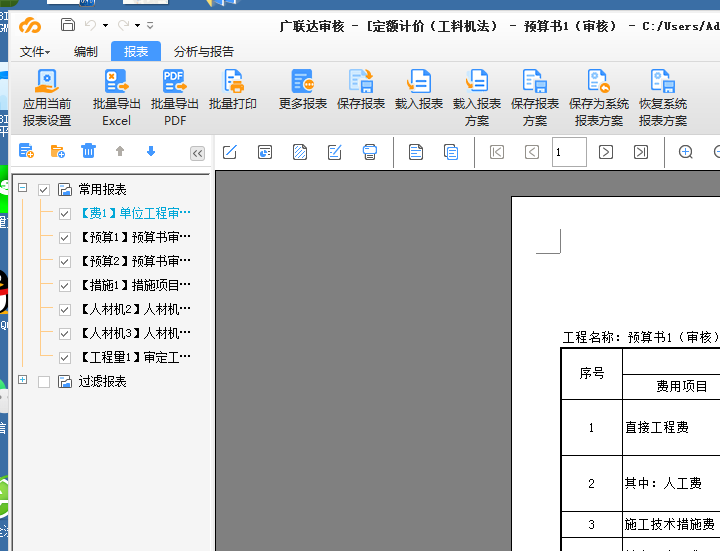Click the design report icon beside pencil

[265, 152]
